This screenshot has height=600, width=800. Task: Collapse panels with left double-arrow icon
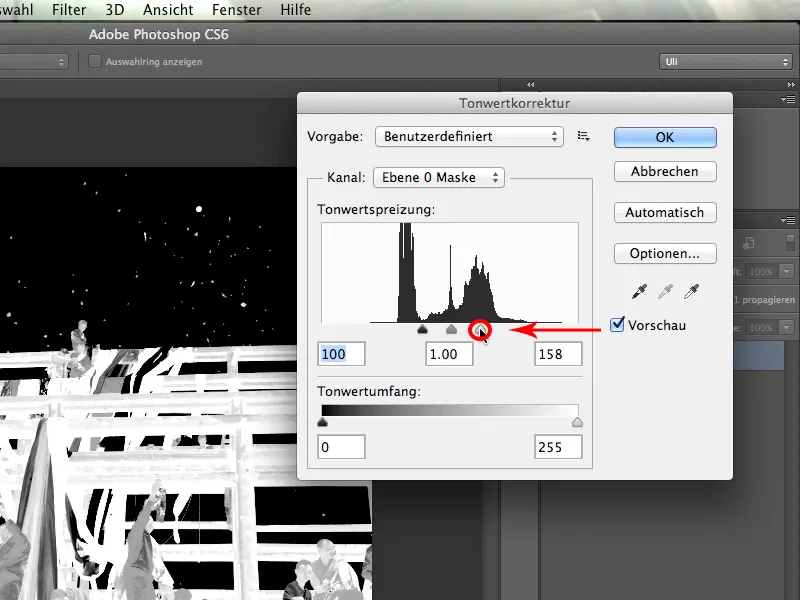[x=531, y=85]
